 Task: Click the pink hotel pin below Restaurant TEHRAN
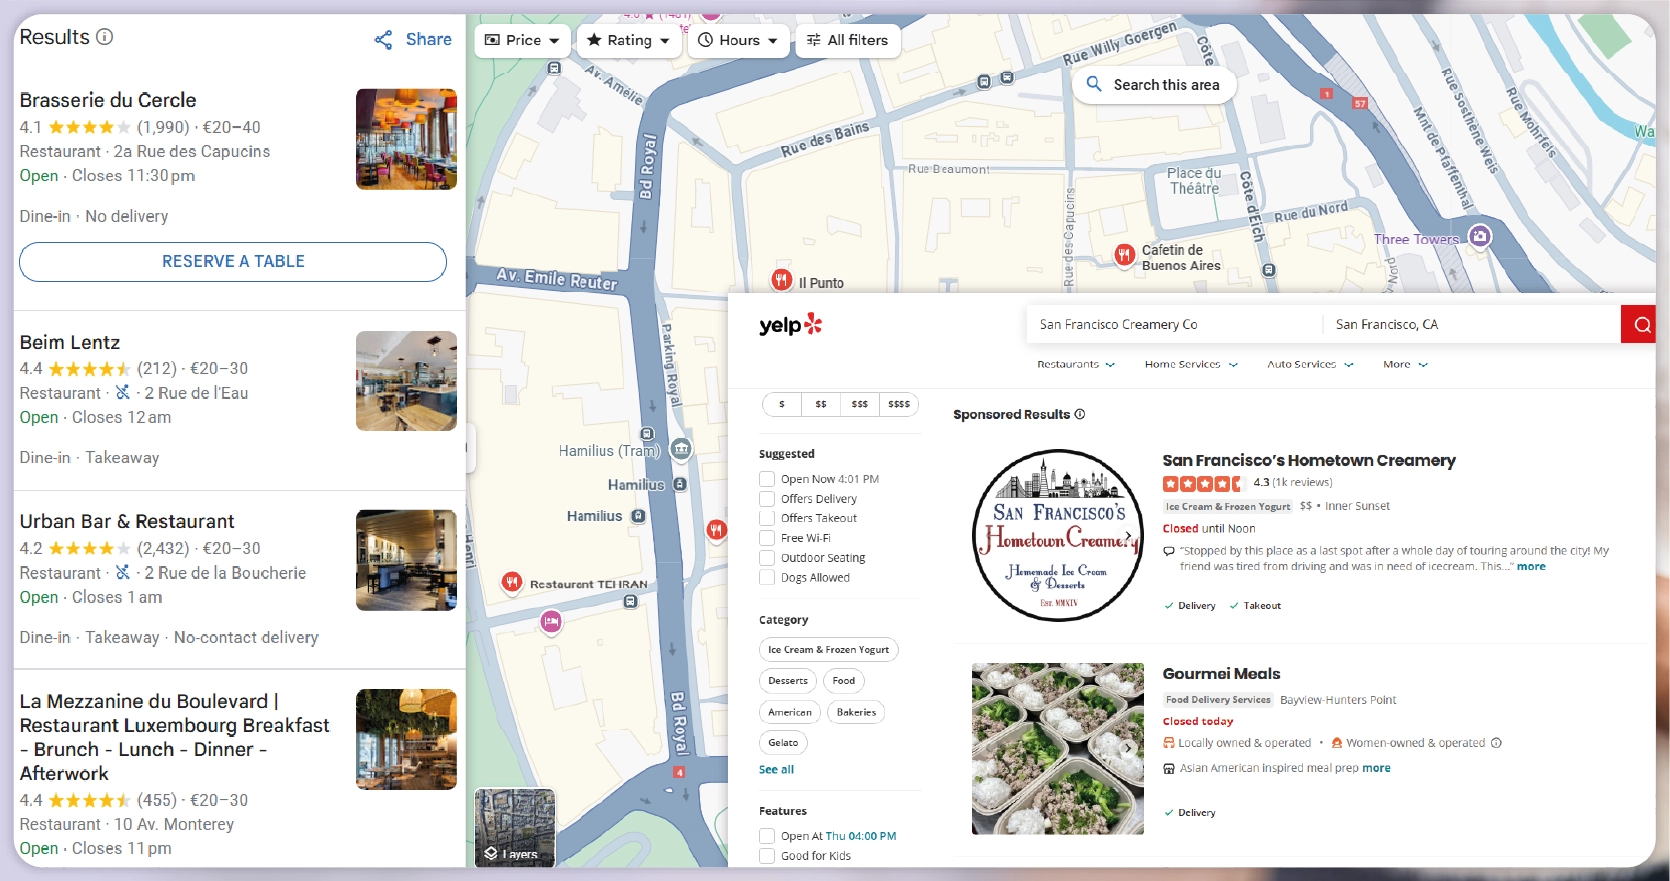tap(550, 622)
